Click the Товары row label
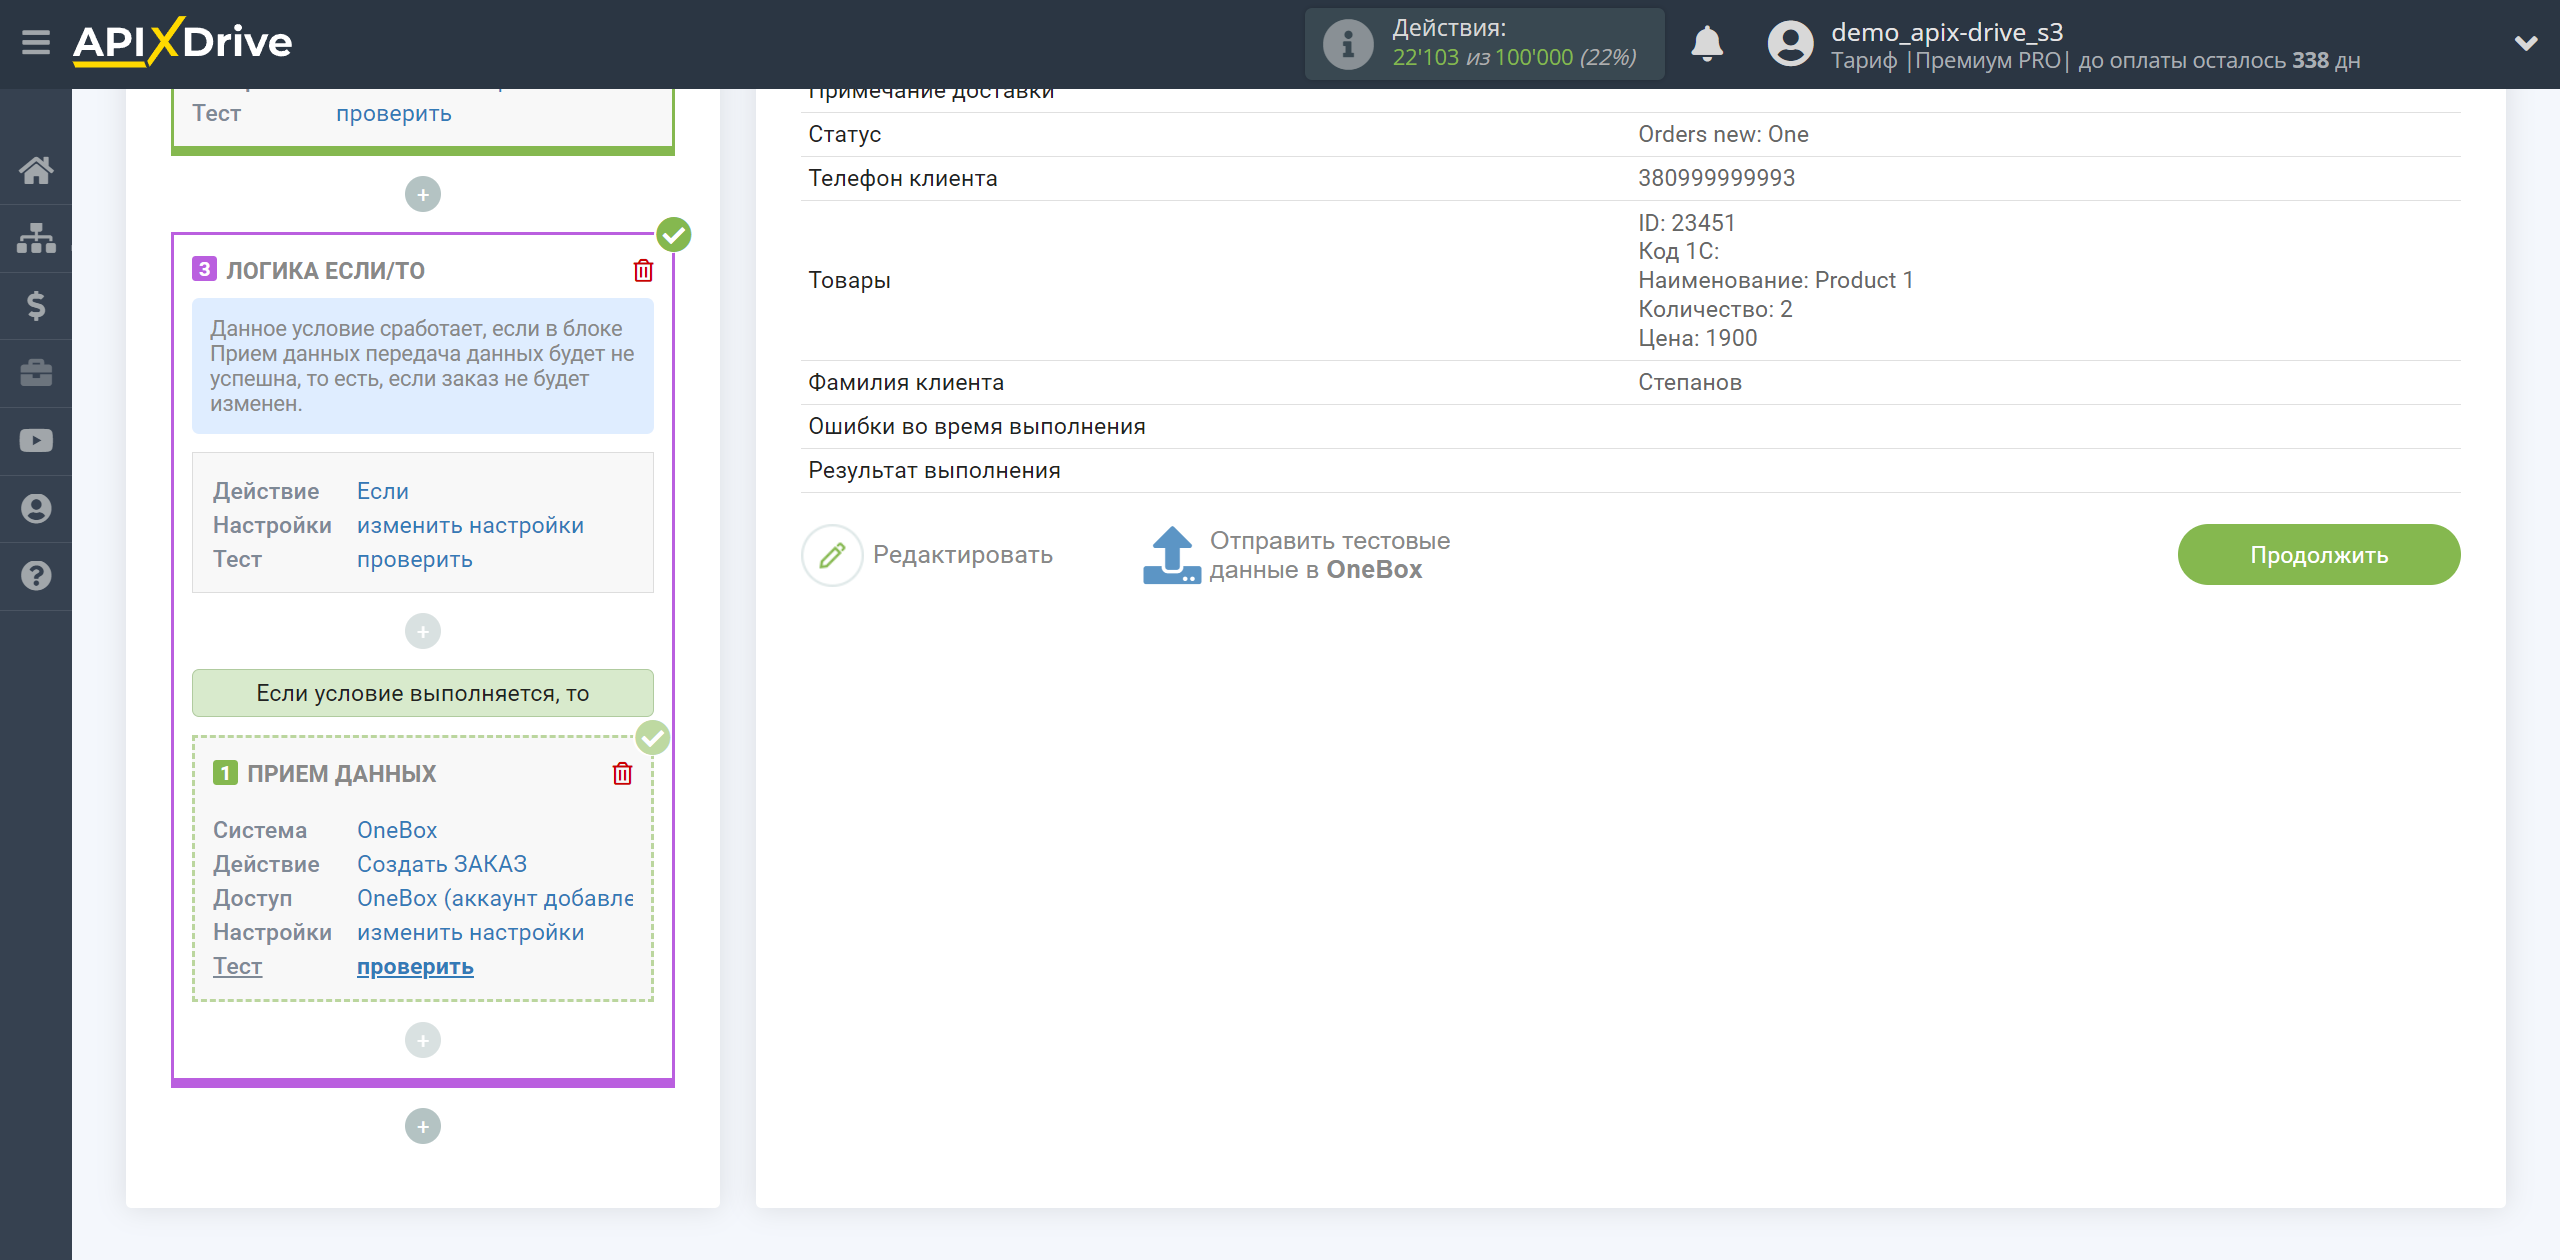Screen dimensions: 2560x1260 [849, 280]
